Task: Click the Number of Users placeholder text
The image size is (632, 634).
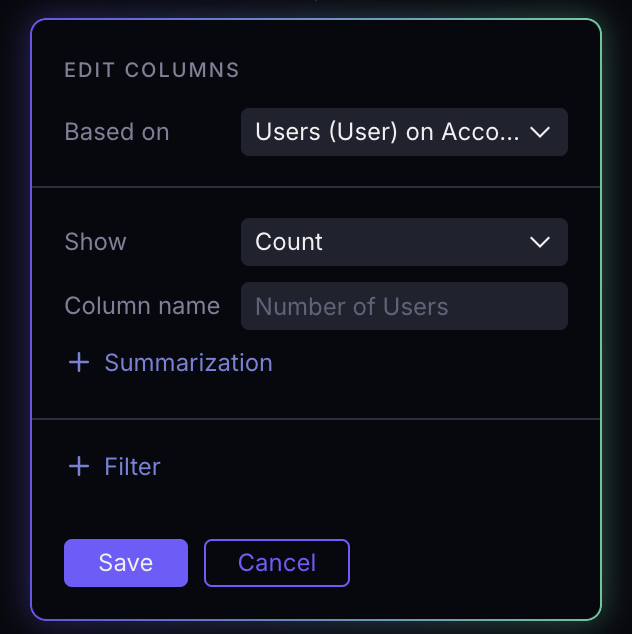Action: pyautogui.click(x=352, y=306)
